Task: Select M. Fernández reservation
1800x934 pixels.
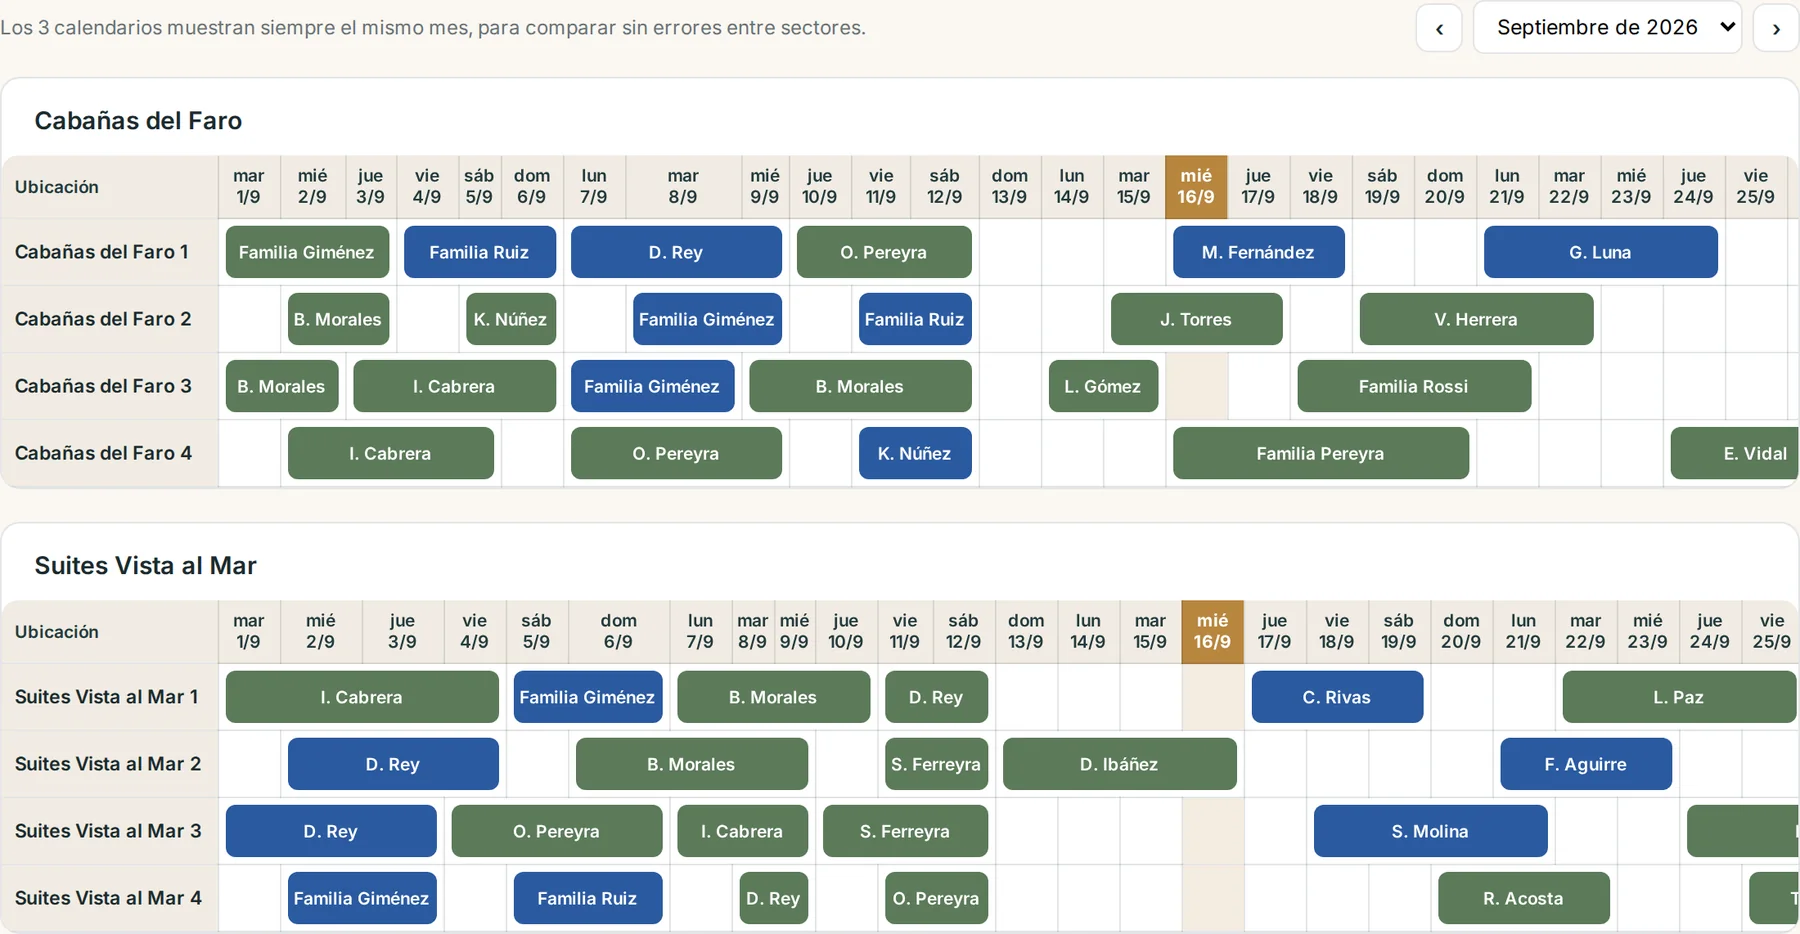Action: (1258, 252)
